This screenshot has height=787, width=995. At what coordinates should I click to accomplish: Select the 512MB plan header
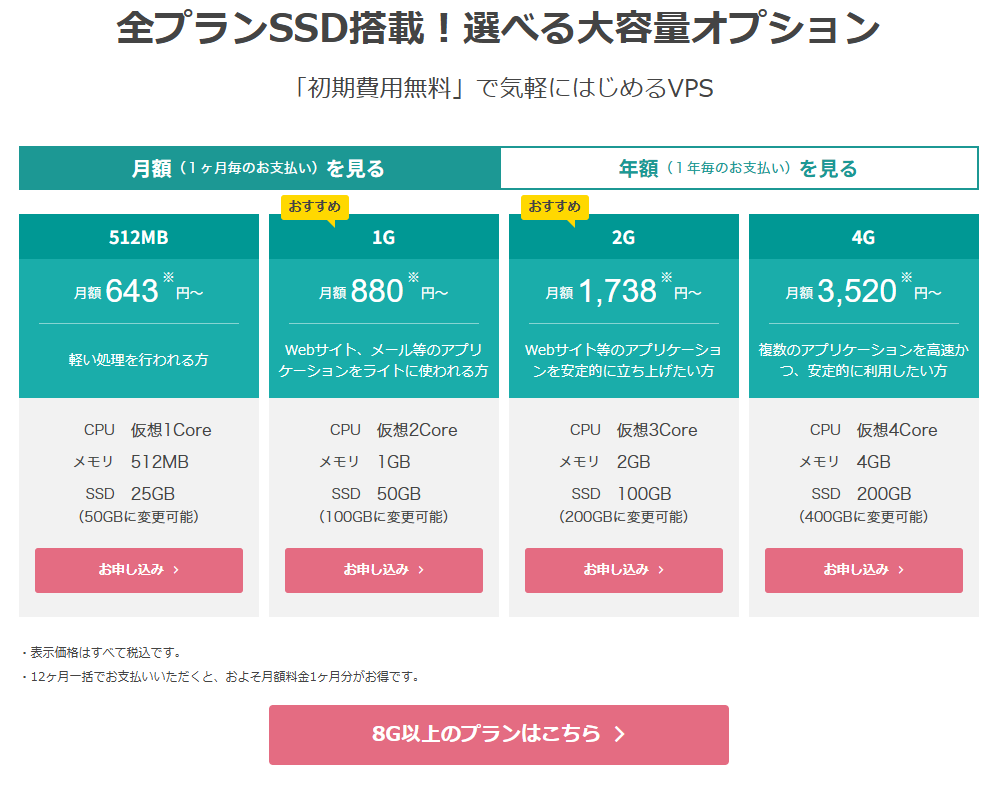click(139, 238)
